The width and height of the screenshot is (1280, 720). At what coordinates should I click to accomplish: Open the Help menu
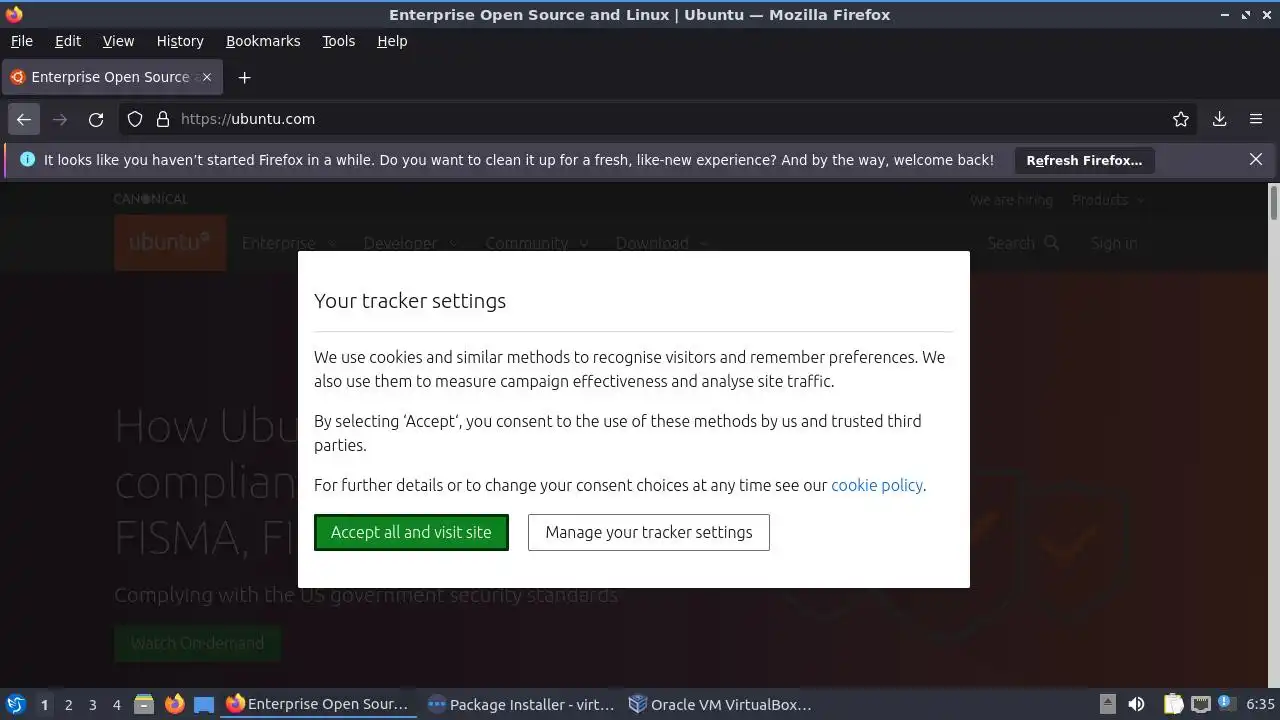[x=392, y=41]
